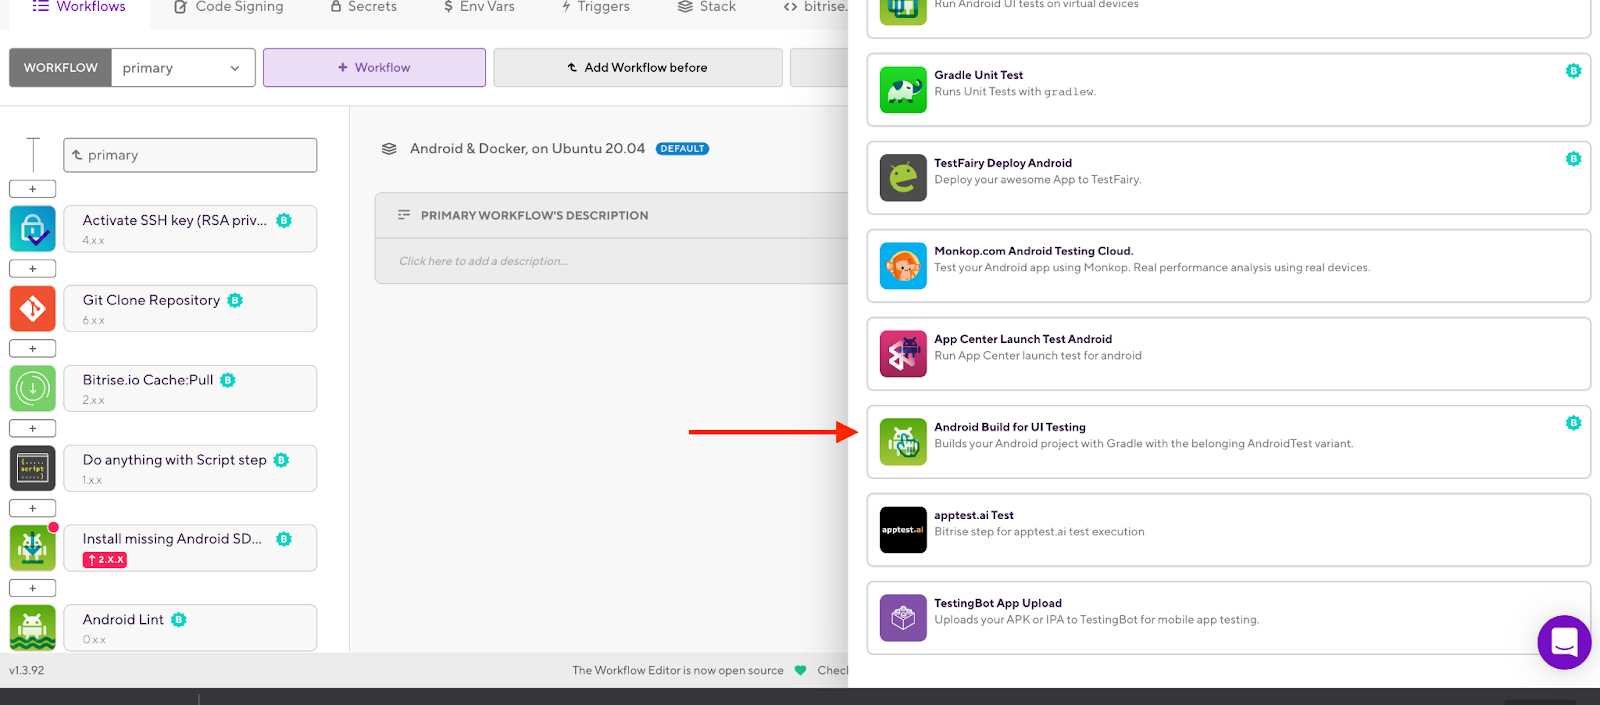This screenshot has height=705, width=1600.
Task: Open the chat support bubble
Action: pos(1564,642)
